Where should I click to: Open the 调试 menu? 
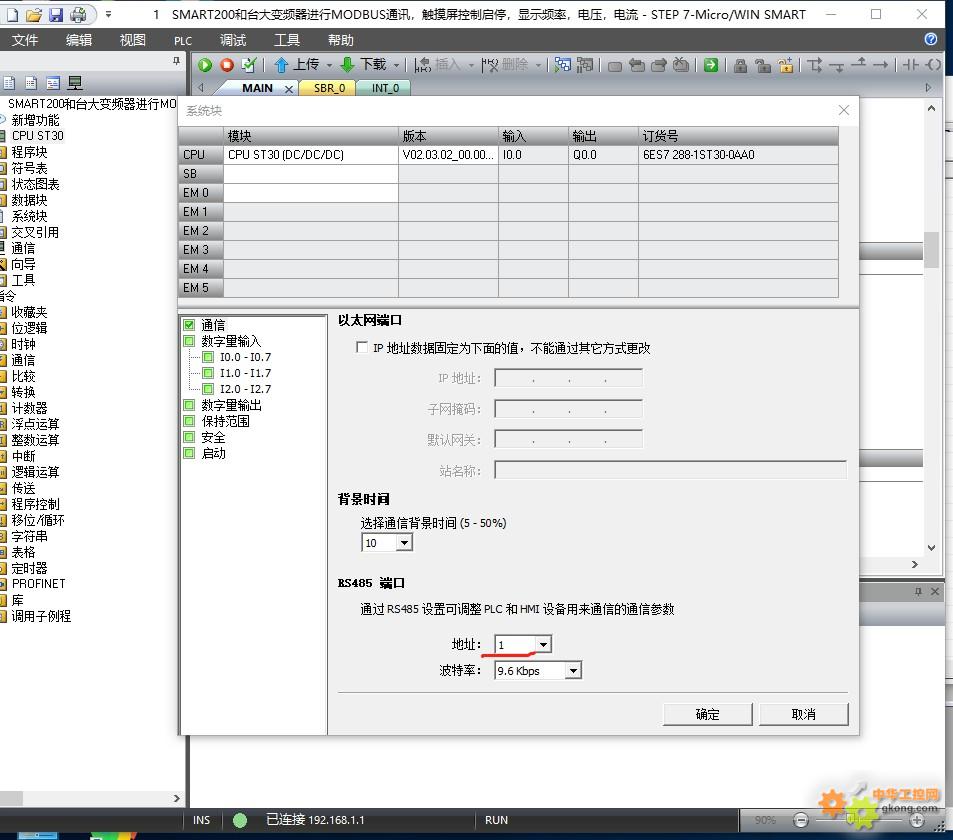(233, 40)
